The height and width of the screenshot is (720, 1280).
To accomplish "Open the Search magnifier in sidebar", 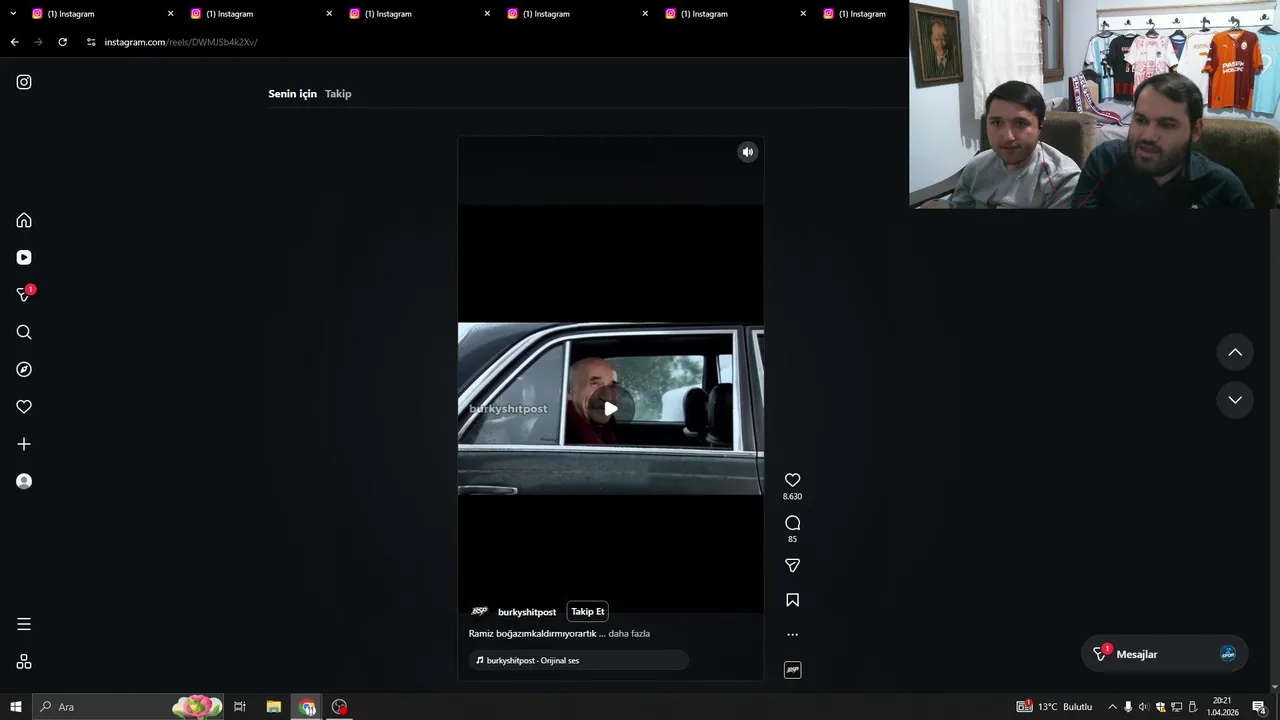I will tap(24, 332).
